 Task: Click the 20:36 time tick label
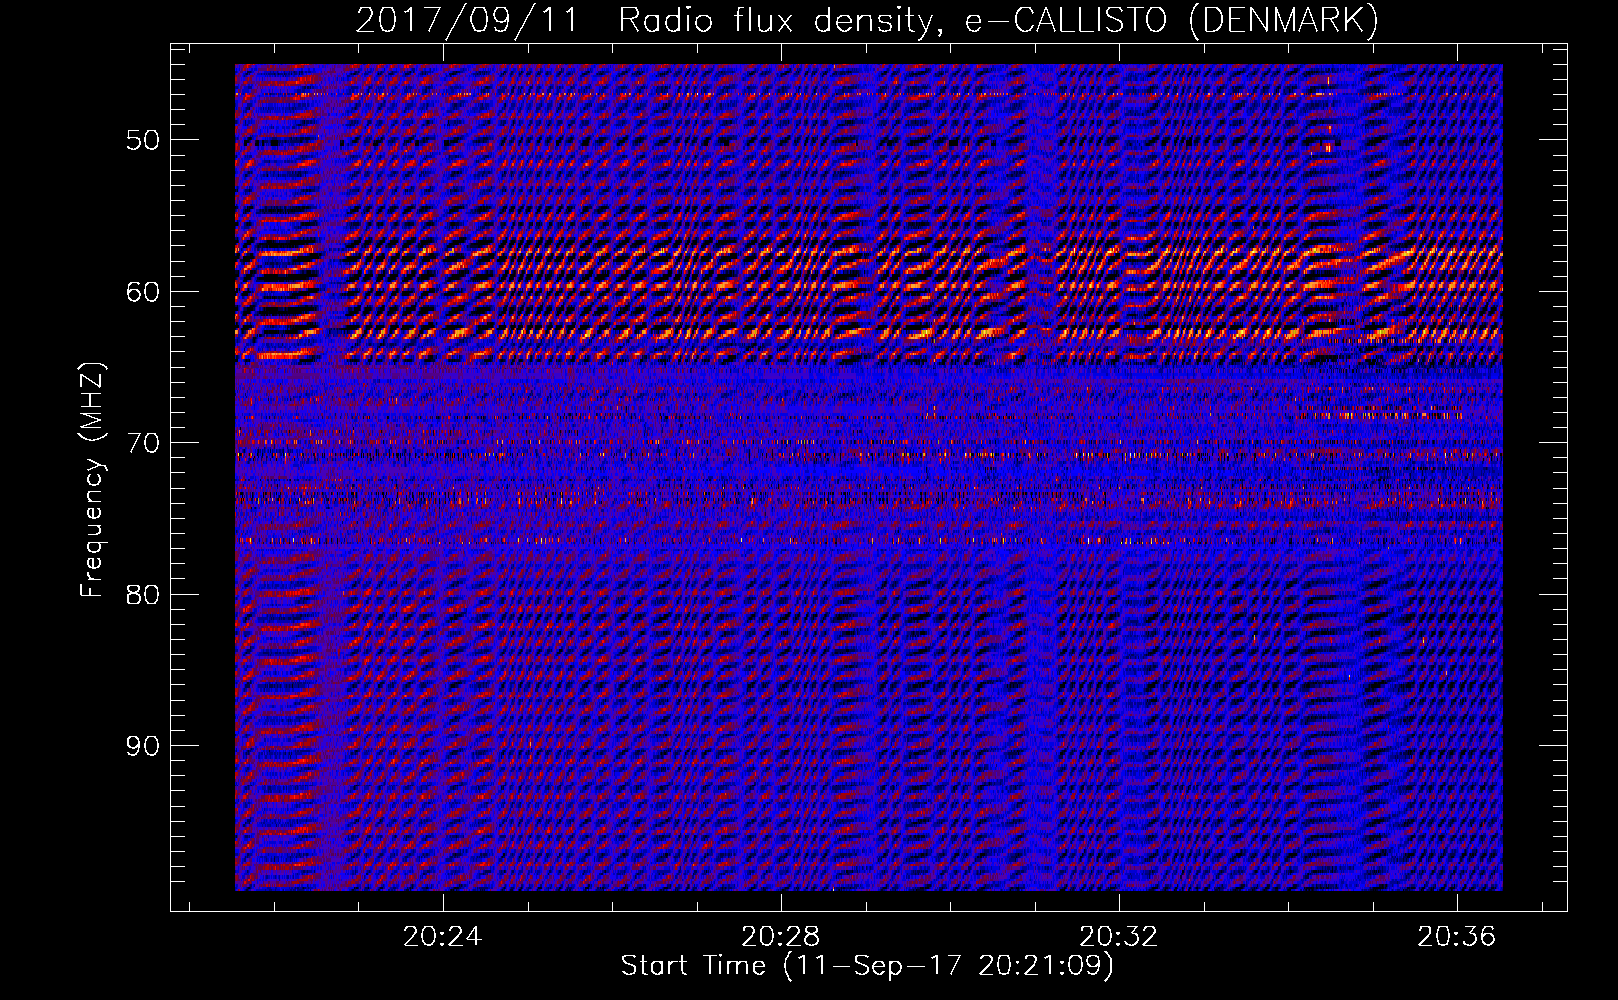click(1456, 936)
